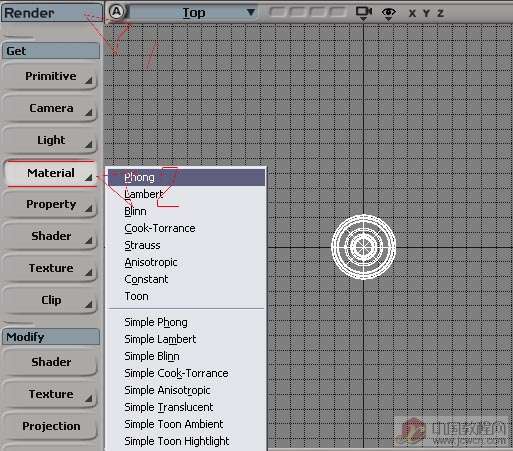Click the third viewport memo slot
513x451 pixels.
point(318,12)
